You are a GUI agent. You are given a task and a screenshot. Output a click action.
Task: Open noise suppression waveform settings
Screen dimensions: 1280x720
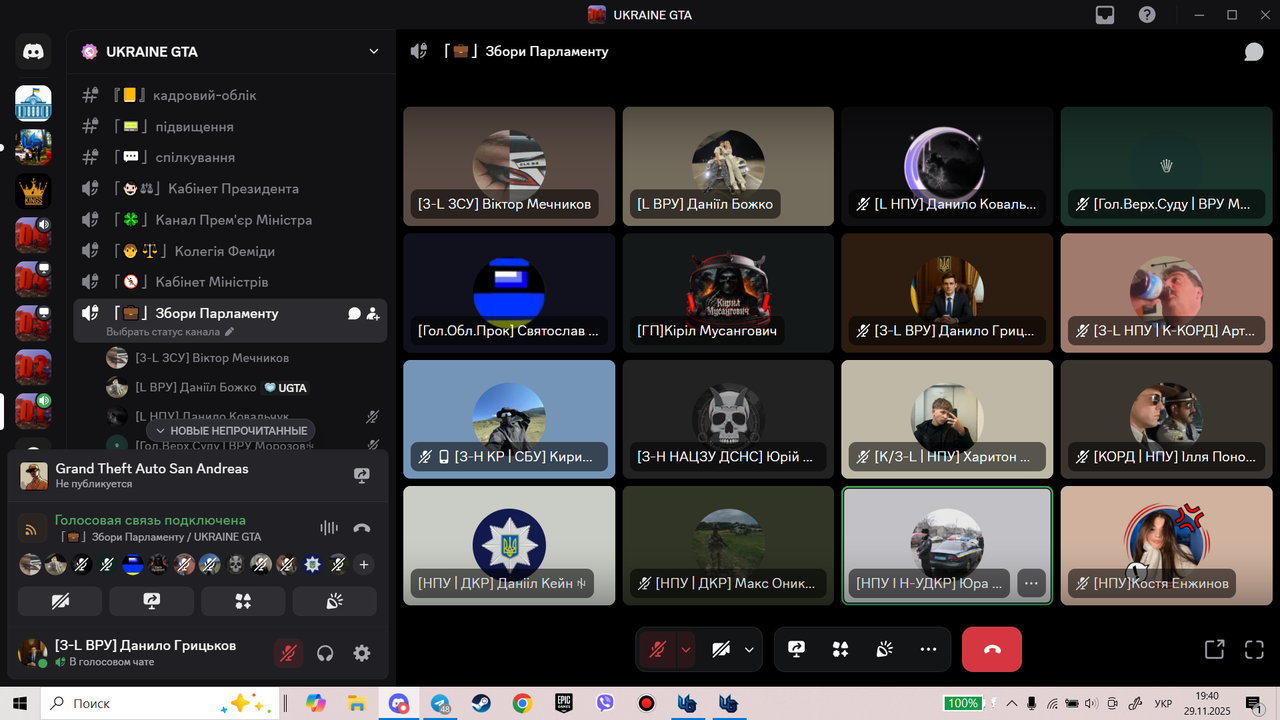[328, 528]
